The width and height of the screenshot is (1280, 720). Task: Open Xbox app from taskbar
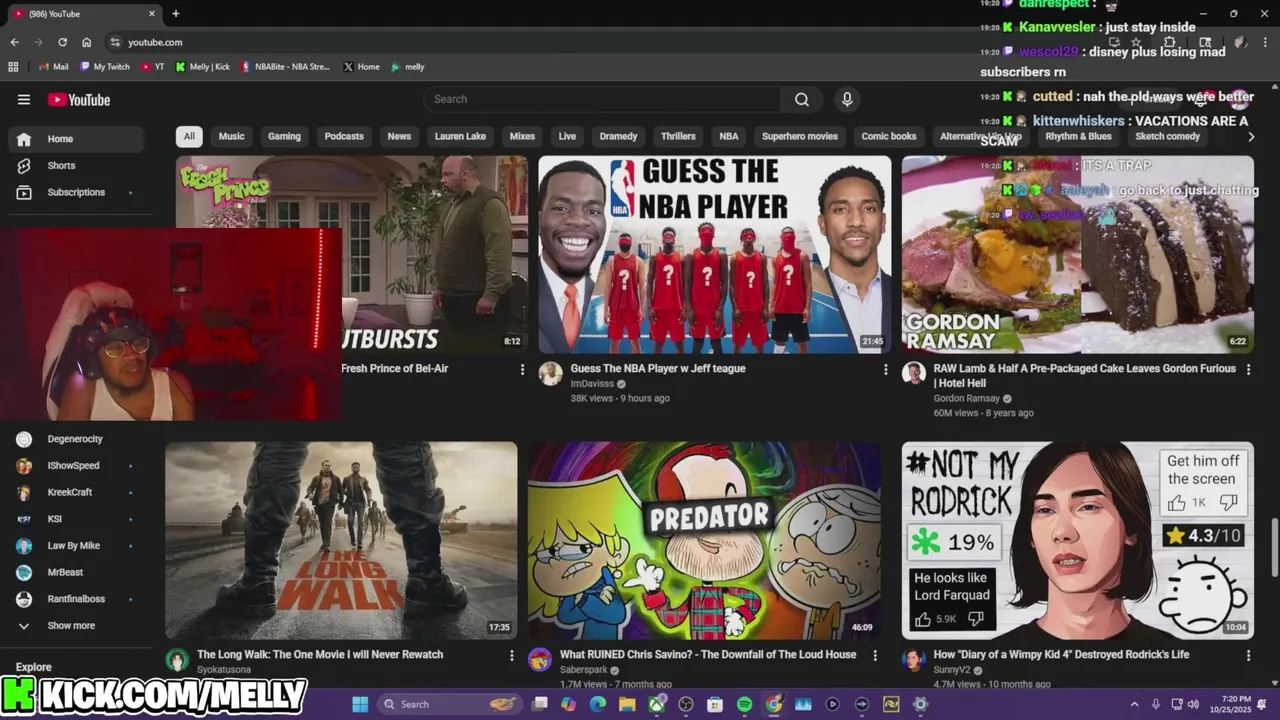click(656, 704)
